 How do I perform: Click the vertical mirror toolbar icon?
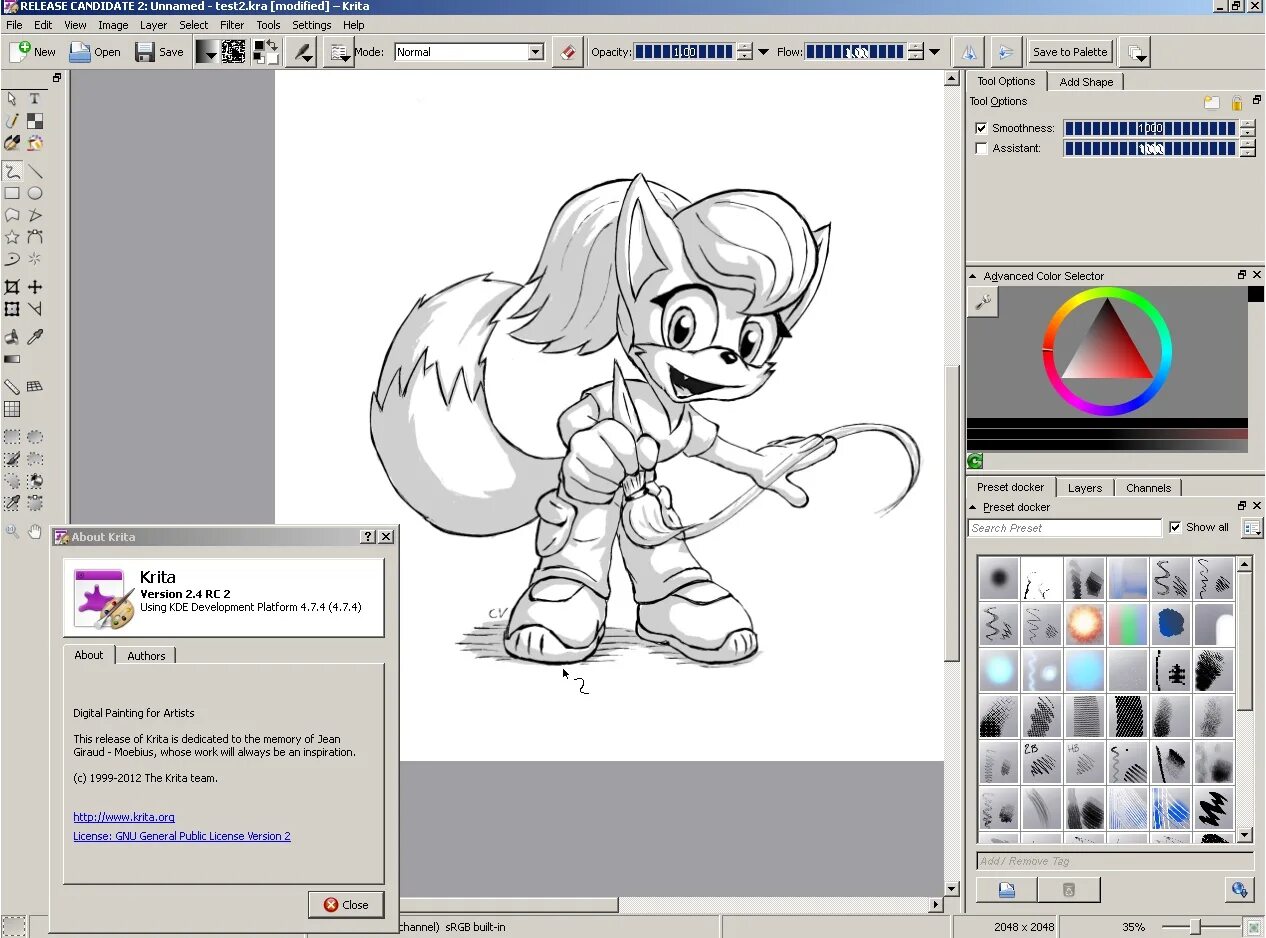coord(1005,52)
